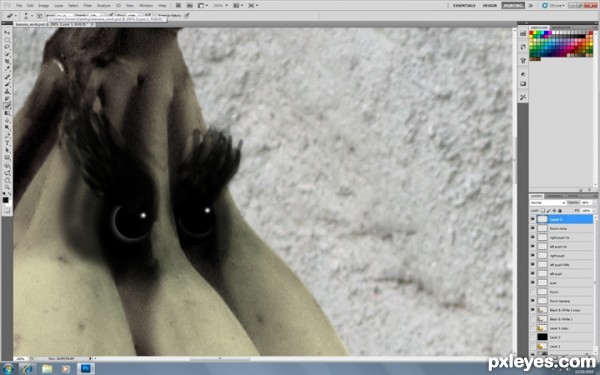The height and width of the screenshot is (375, 600).
Task: Click Switch Foreground and Background Colors arrow
Action: coord(10,194)
